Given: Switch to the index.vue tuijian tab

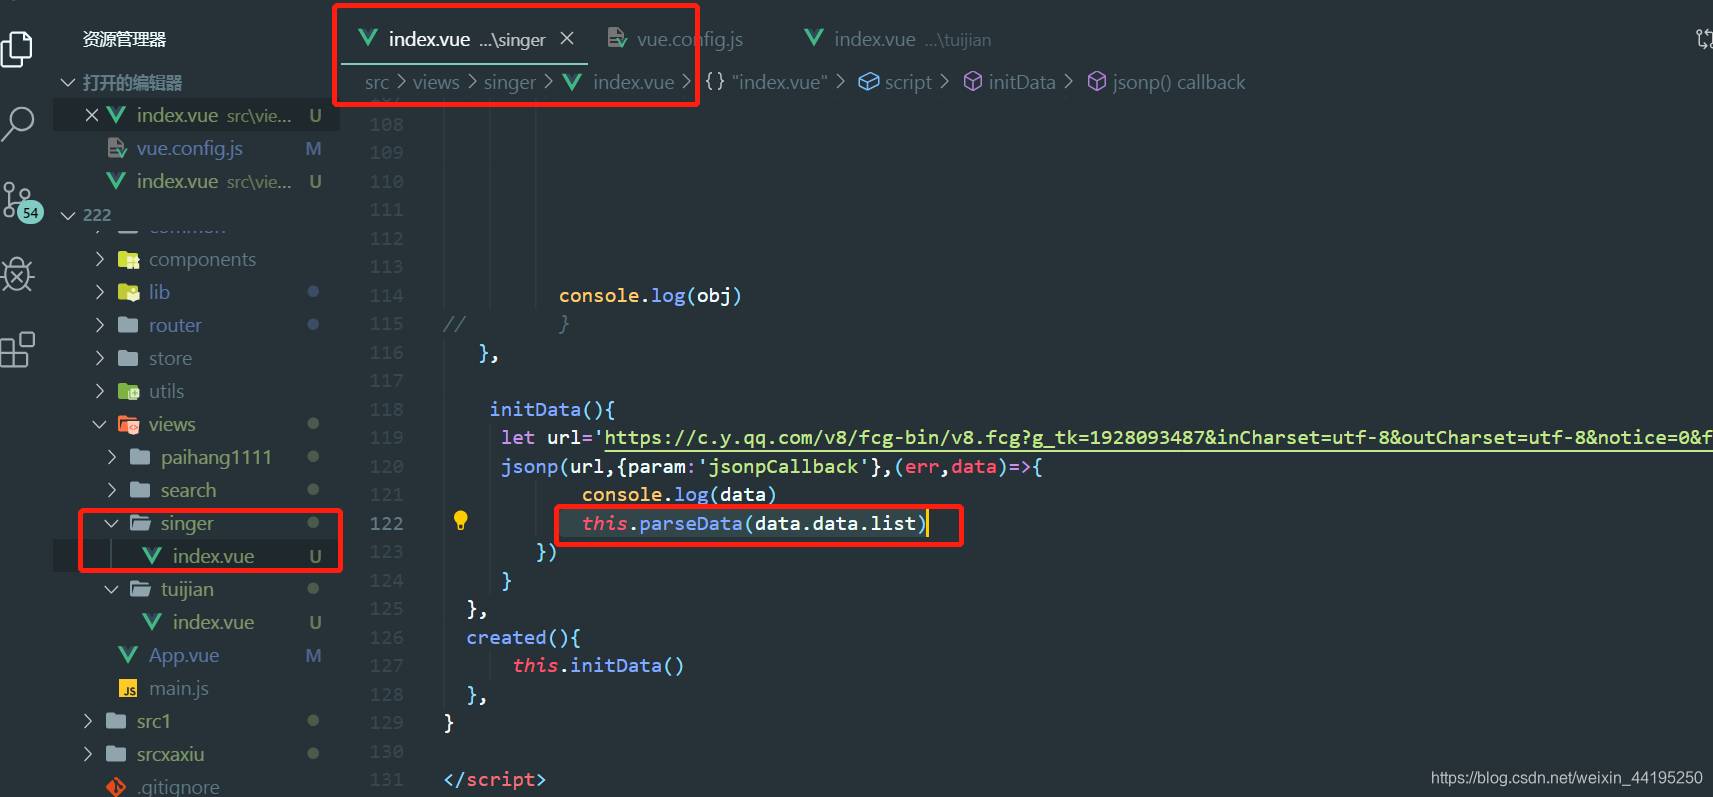Looking at the screenshot, I should (x=897, y=39).
